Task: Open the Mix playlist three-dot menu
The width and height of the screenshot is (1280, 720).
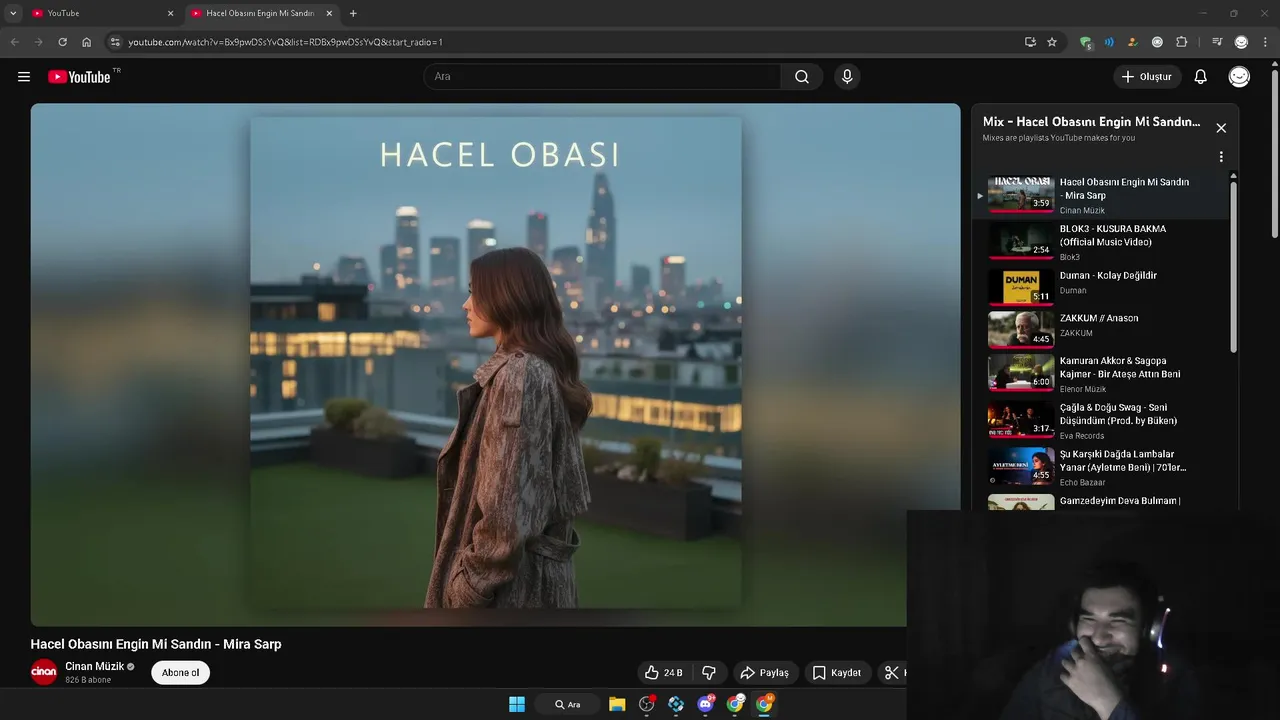Action: (1221, 157)
